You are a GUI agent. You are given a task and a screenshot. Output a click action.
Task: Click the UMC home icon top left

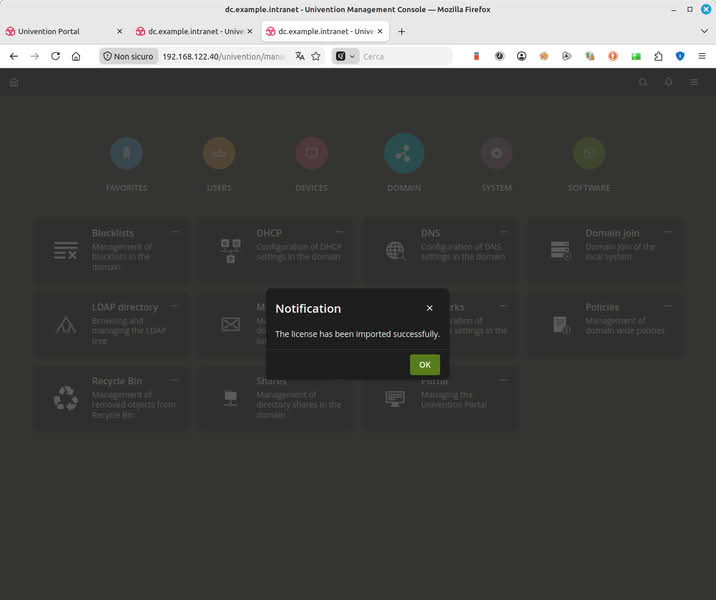click(x=14, y=82)
